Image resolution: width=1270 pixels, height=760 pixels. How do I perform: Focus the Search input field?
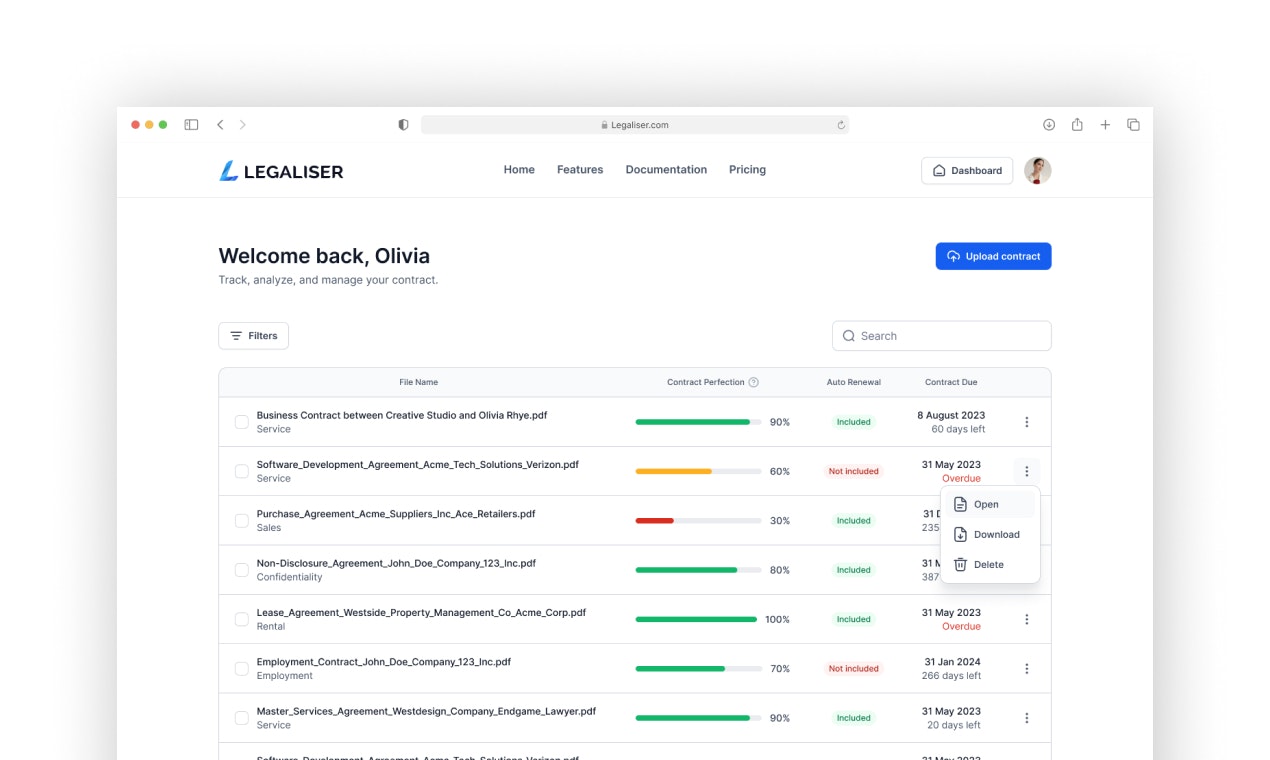click(941, 336)
